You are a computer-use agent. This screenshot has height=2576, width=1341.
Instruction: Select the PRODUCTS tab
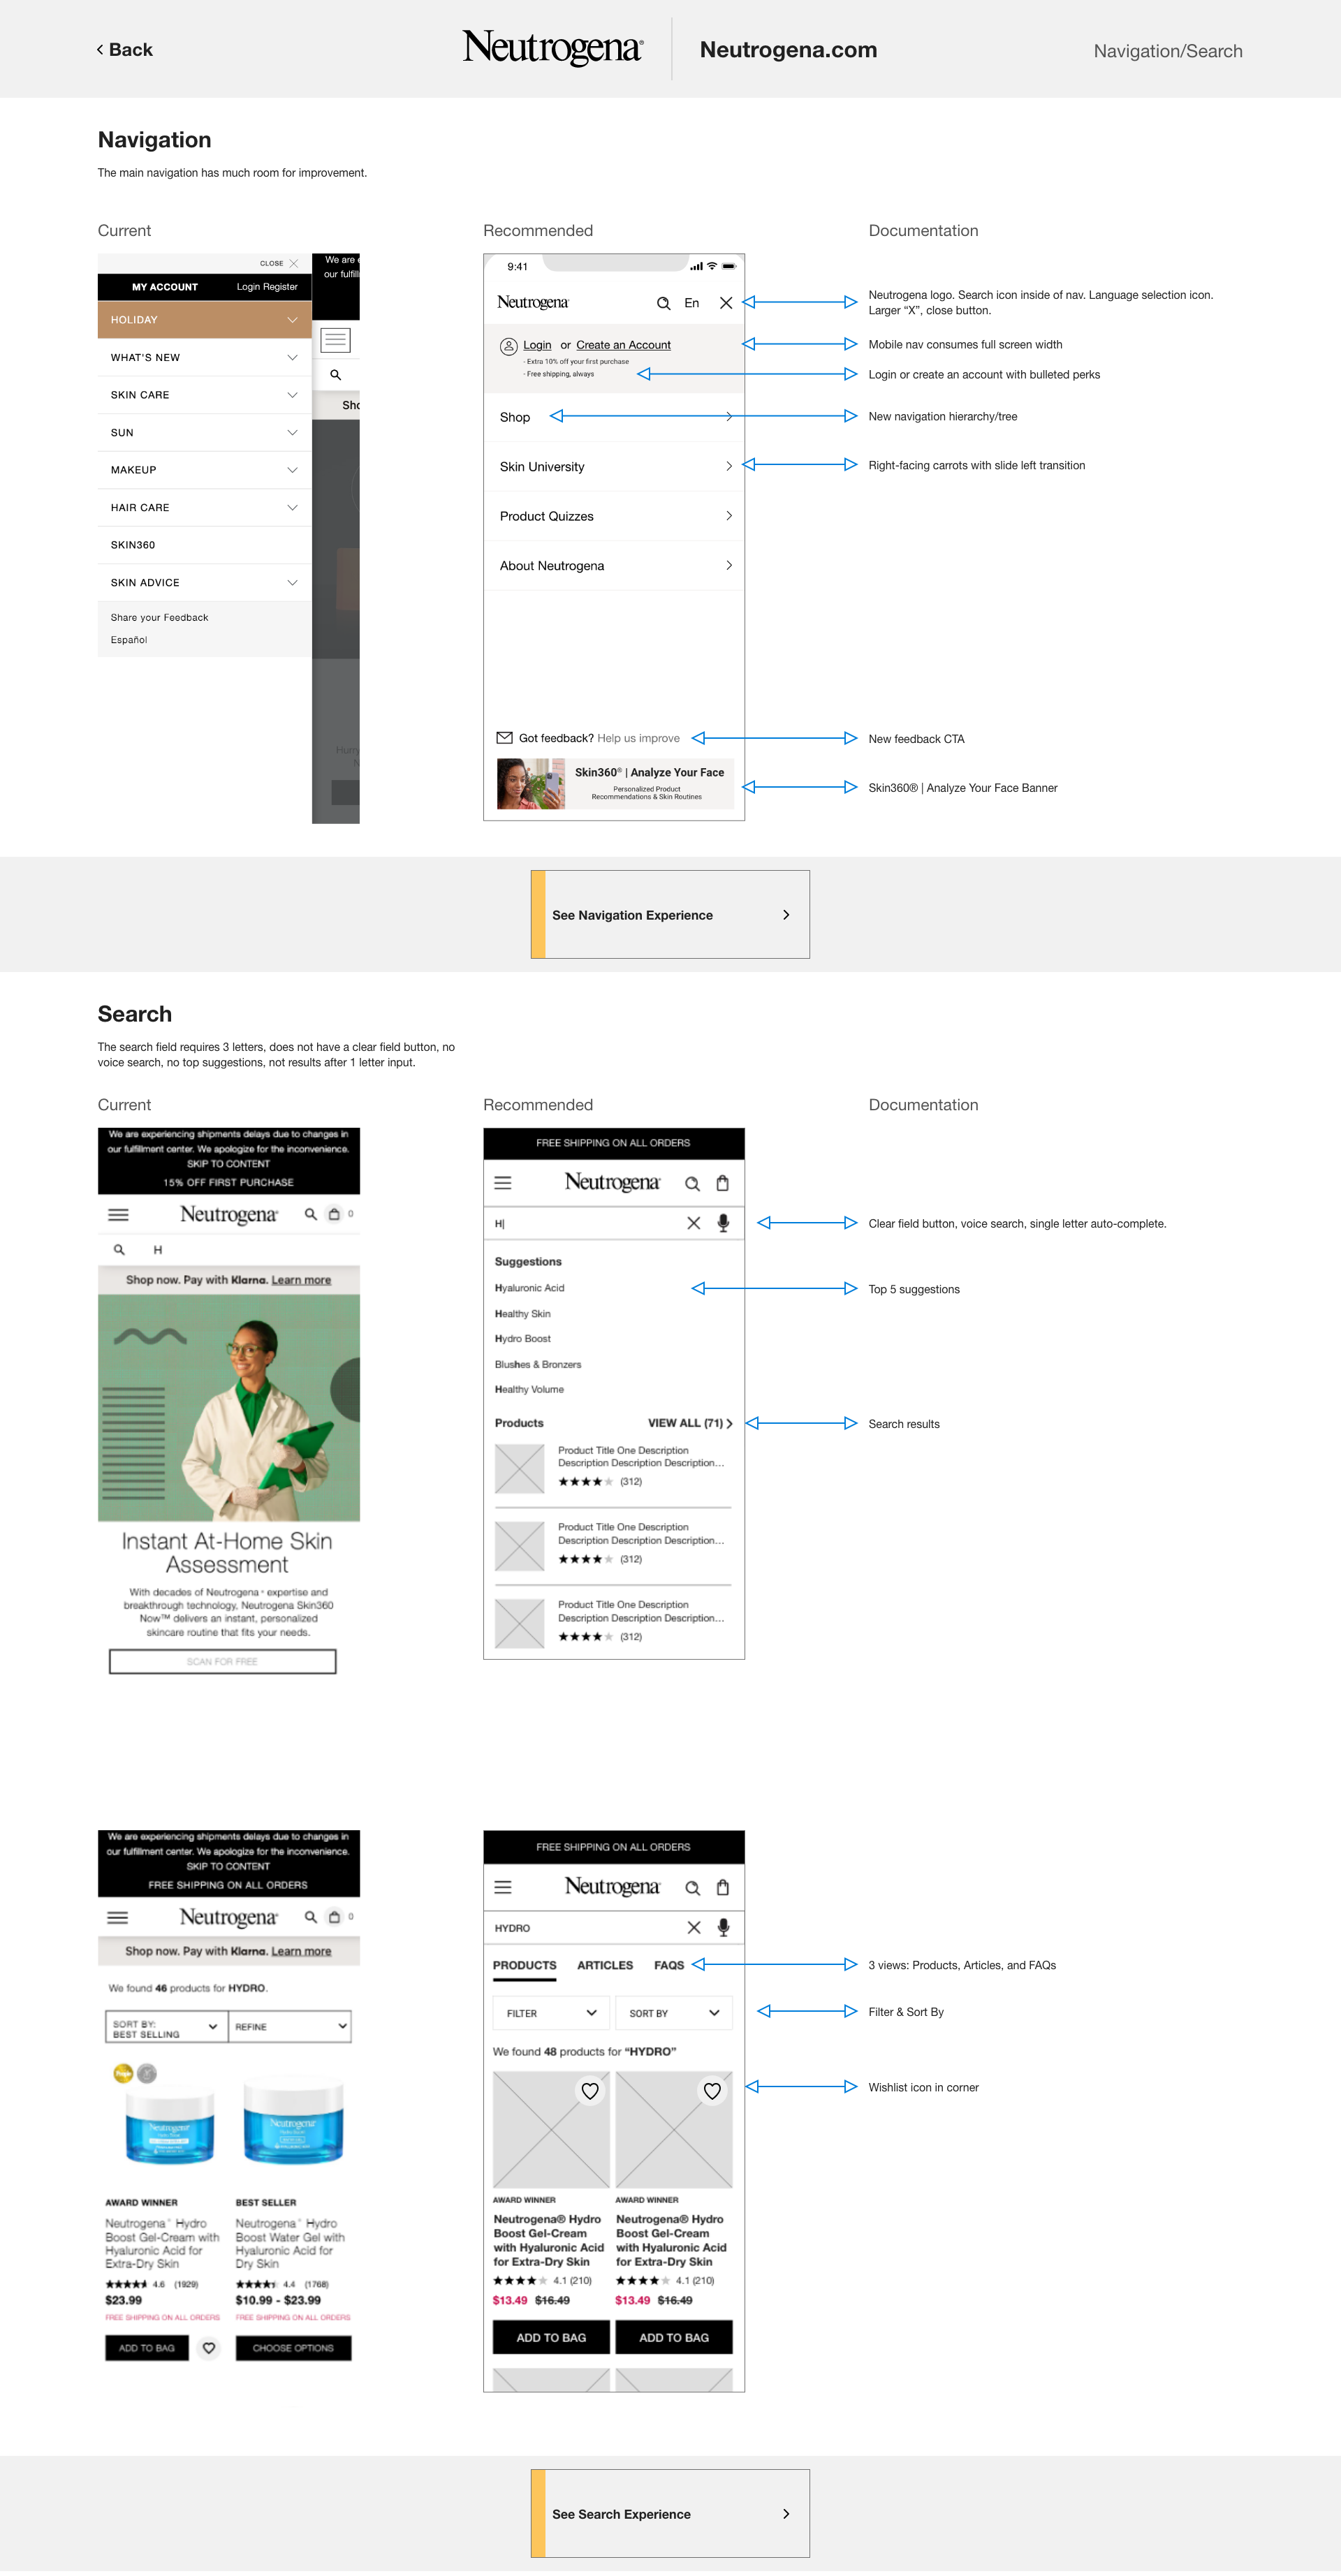click(x=524, y=1966)
